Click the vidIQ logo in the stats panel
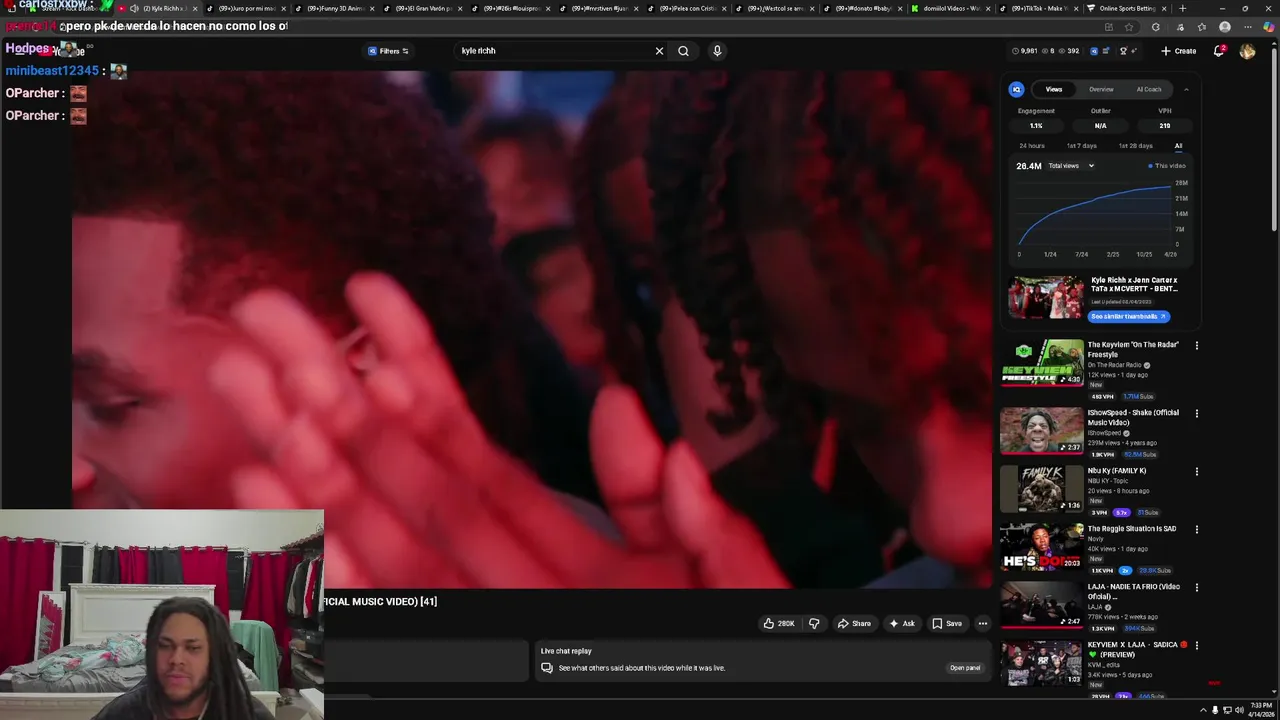1280x720 pixels. 1016,89
